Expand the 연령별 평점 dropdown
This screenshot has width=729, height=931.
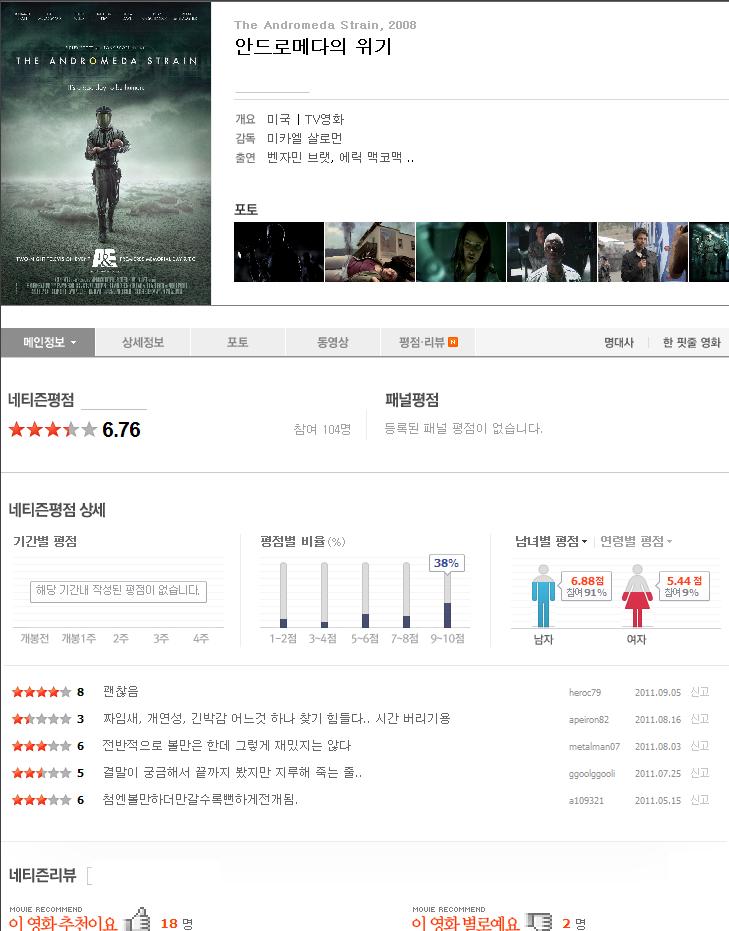[636, 542]
